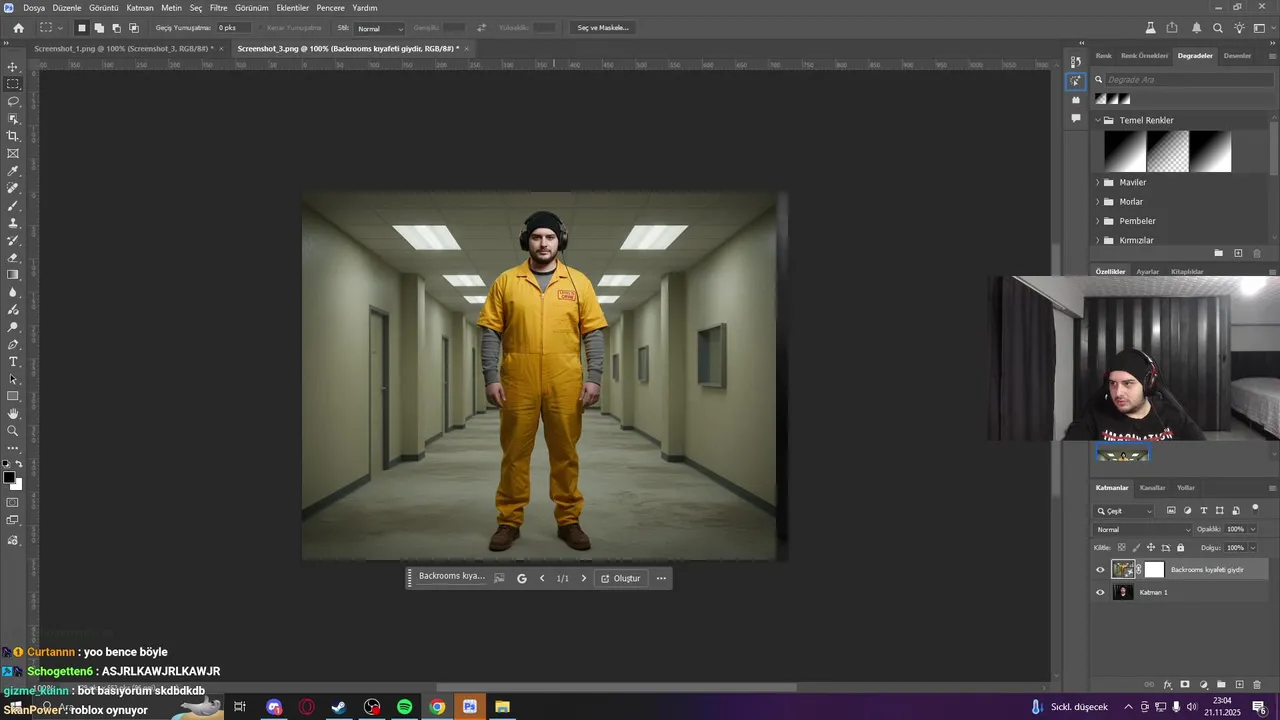Open the layer blend mode dropdown

click(x=1143, y=530)
